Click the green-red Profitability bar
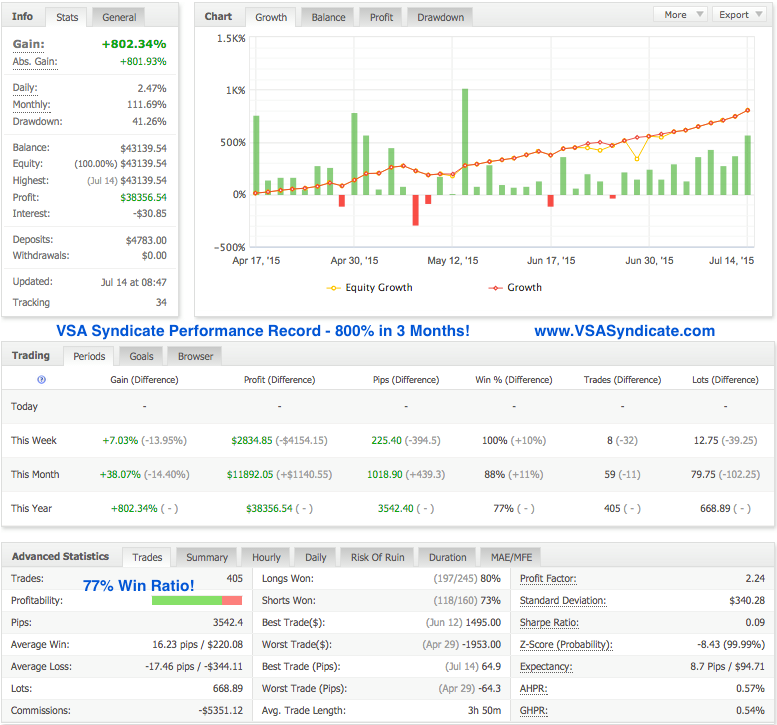Image resolution: width=777 pixels, height=725 pixels. click(197, 601)
